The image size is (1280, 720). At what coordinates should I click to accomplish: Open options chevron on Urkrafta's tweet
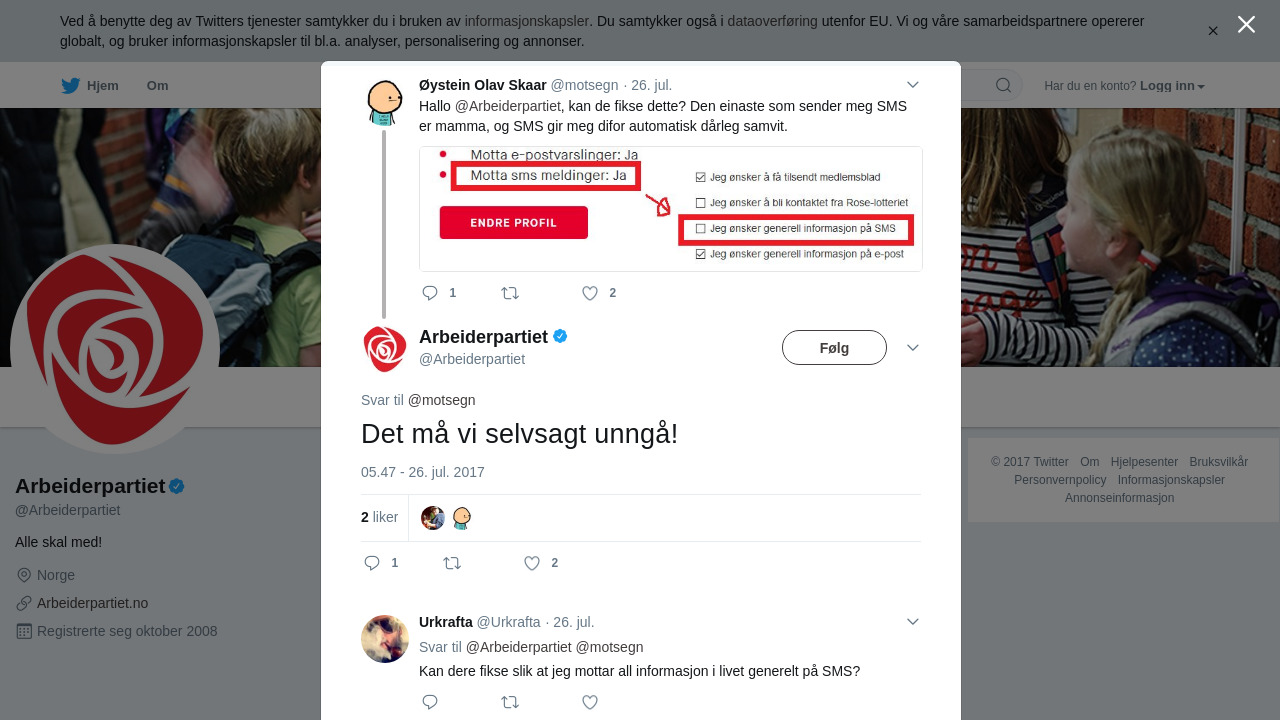tap(912, 621)
